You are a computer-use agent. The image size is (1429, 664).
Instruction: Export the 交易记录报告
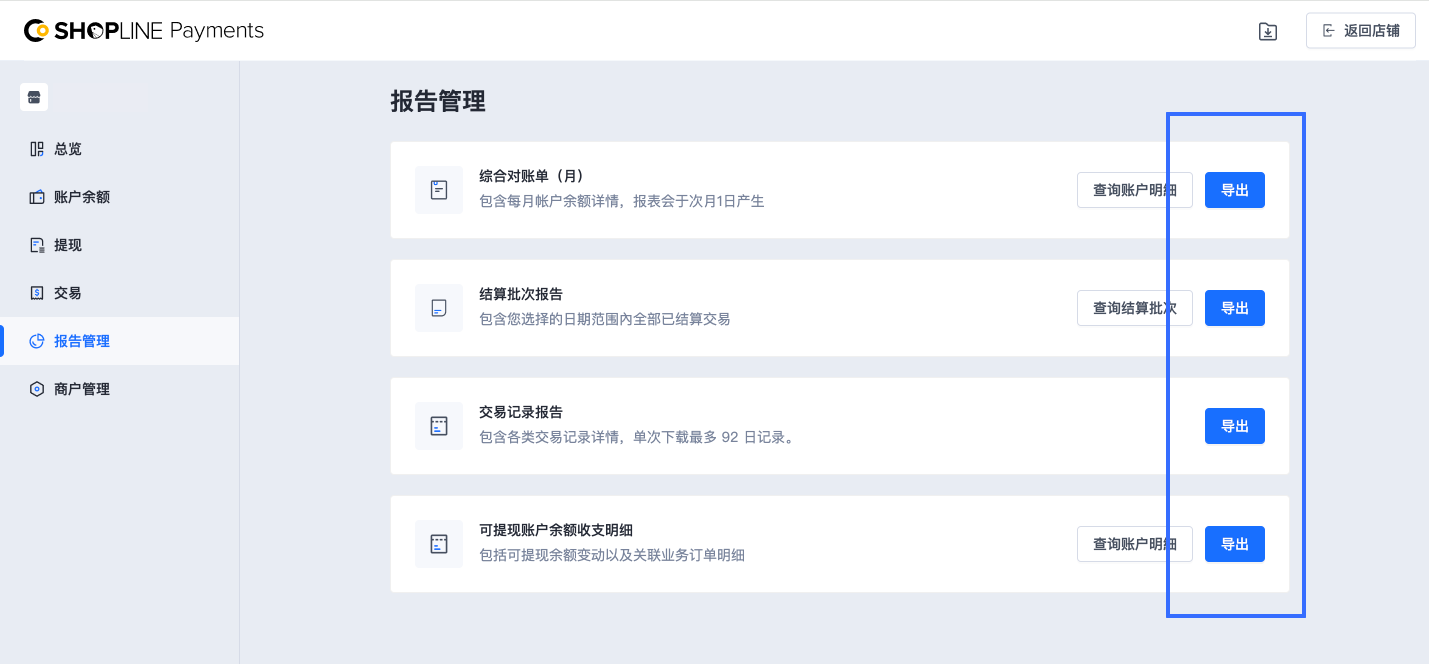[x=1234, y=426]
